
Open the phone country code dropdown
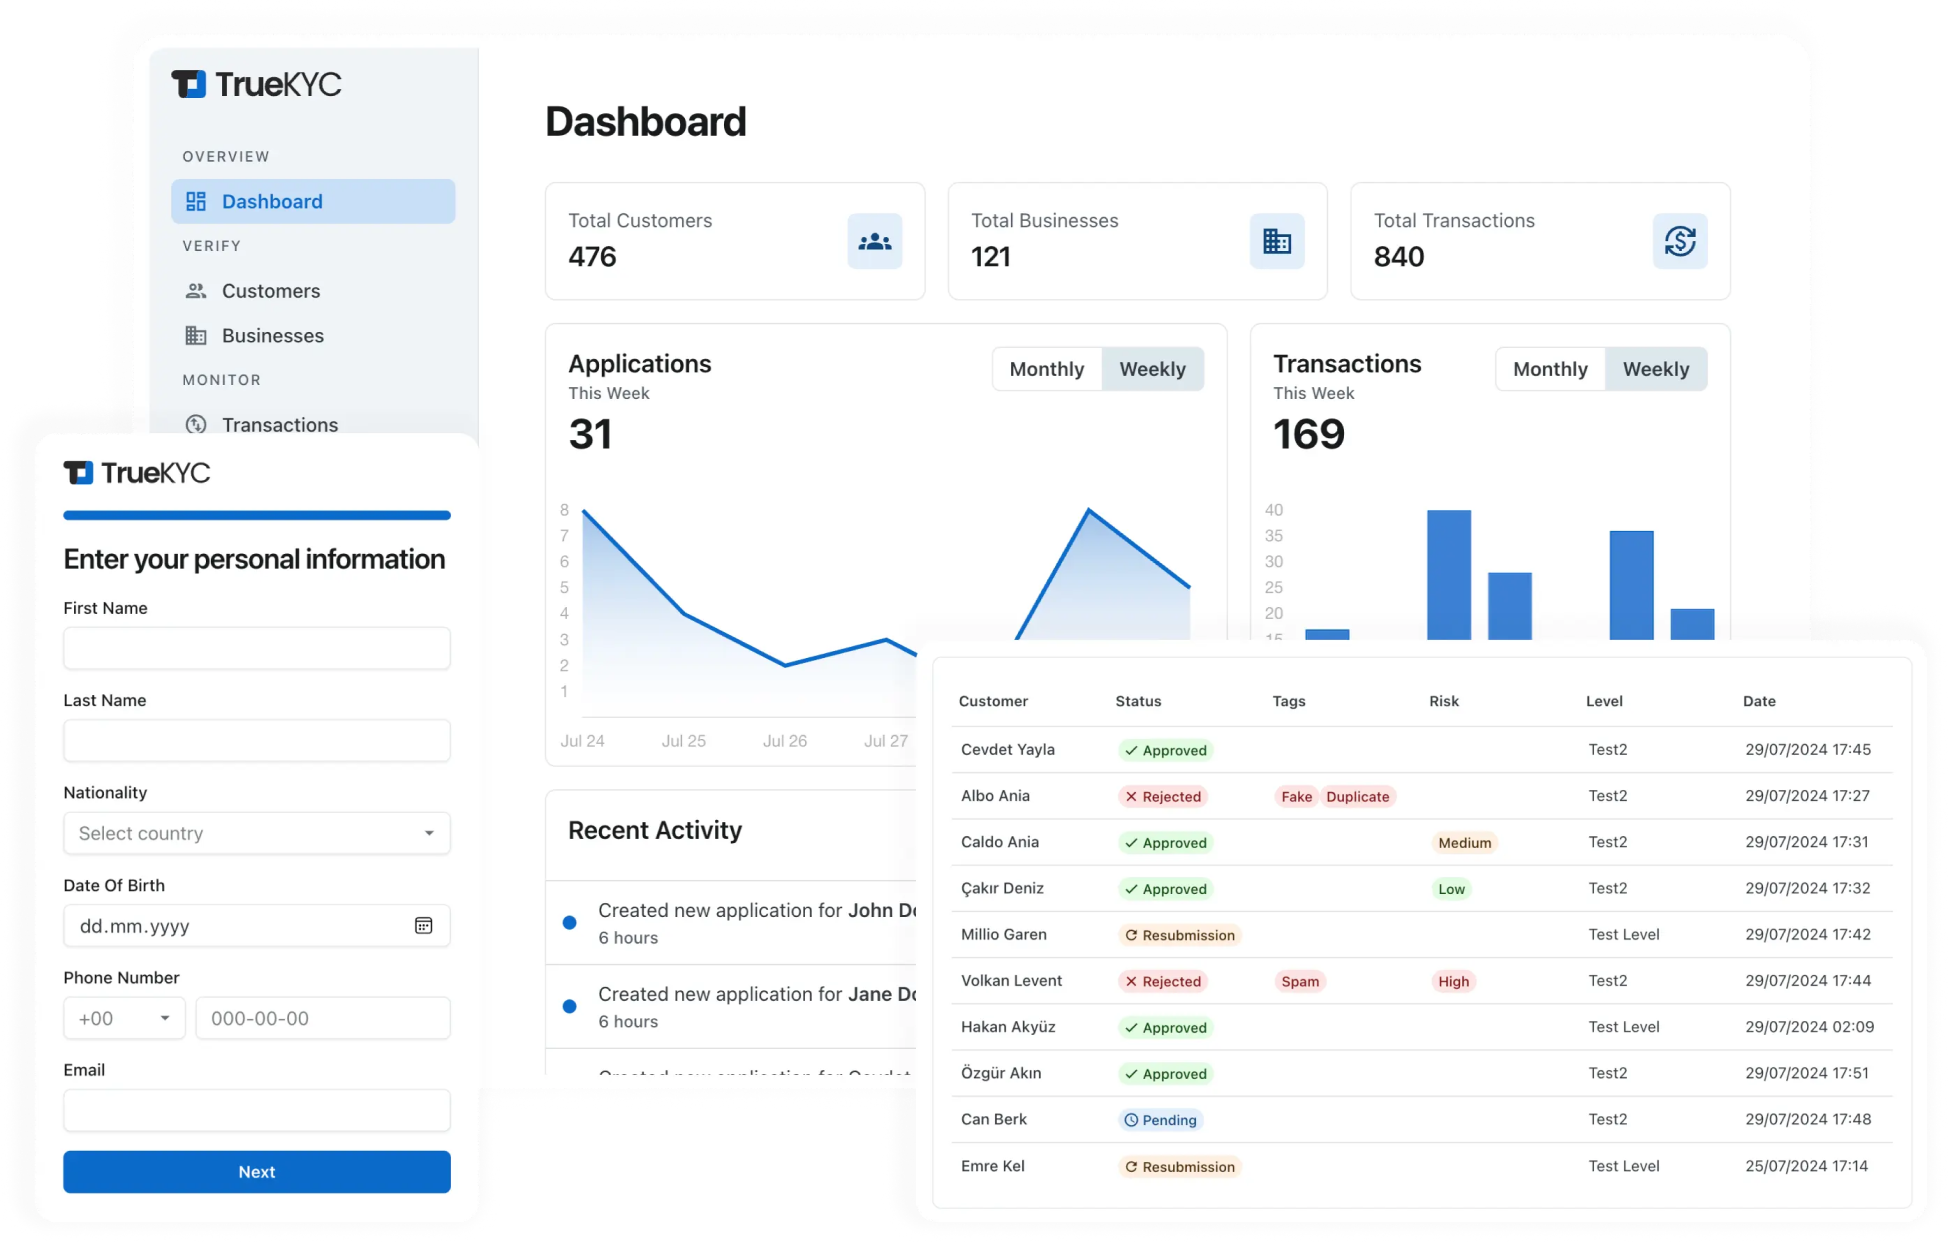(123, 1018)
